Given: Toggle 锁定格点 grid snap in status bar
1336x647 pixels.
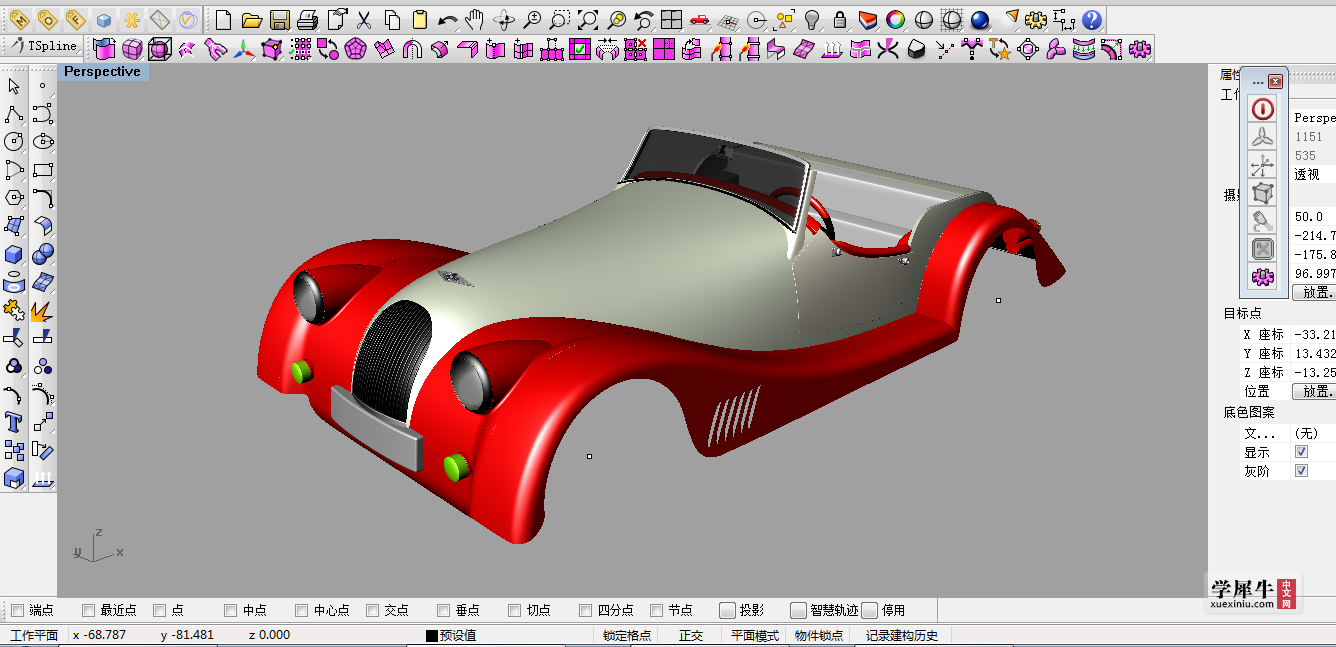Looking at the screenshot, I should coord(626,635).
